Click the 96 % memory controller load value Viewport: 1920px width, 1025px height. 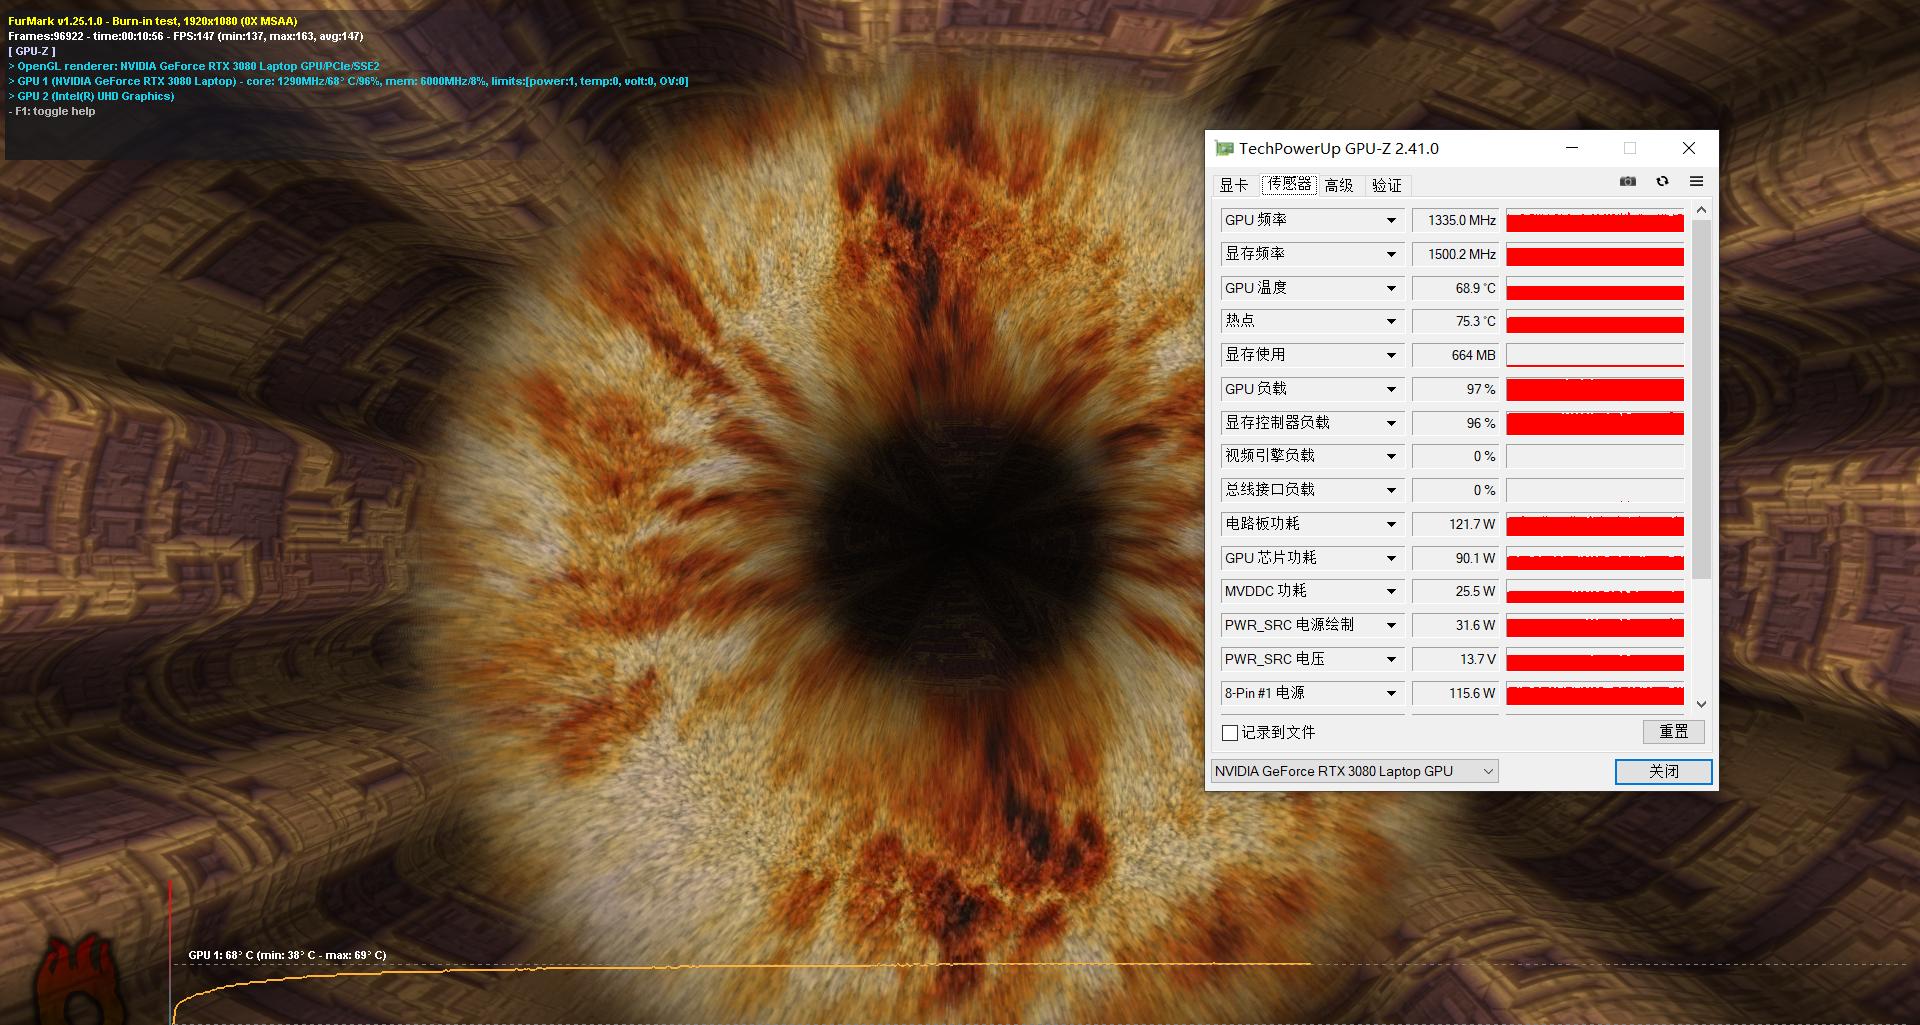1455,423
